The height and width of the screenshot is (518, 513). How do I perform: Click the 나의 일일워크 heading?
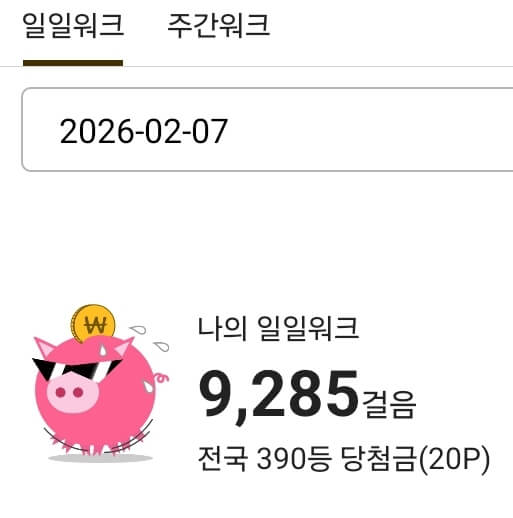278,328
